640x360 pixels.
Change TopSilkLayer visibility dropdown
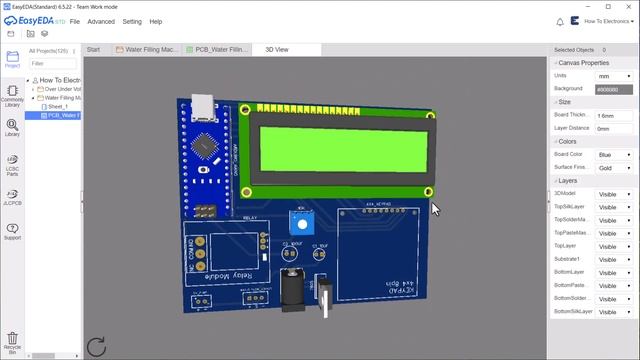[x=614, y=207]
